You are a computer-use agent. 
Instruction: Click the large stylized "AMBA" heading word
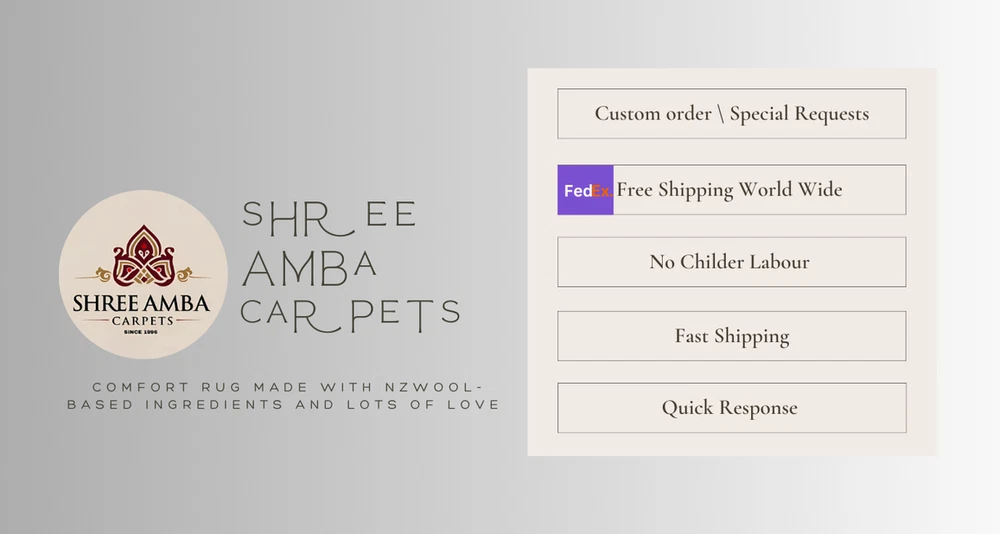tap(310, 264)
